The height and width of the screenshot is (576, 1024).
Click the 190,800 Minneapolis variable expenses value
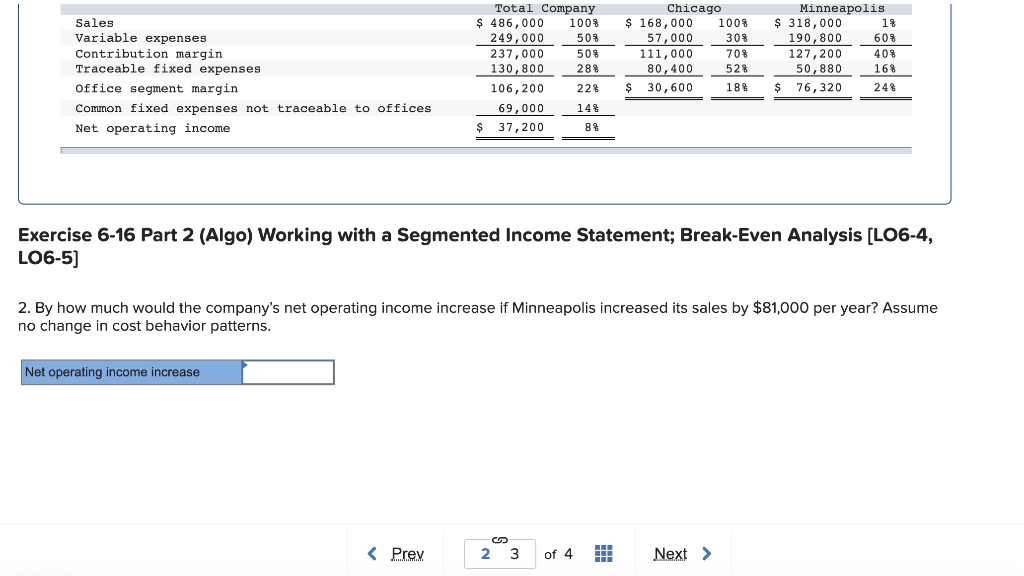(815, 38)
